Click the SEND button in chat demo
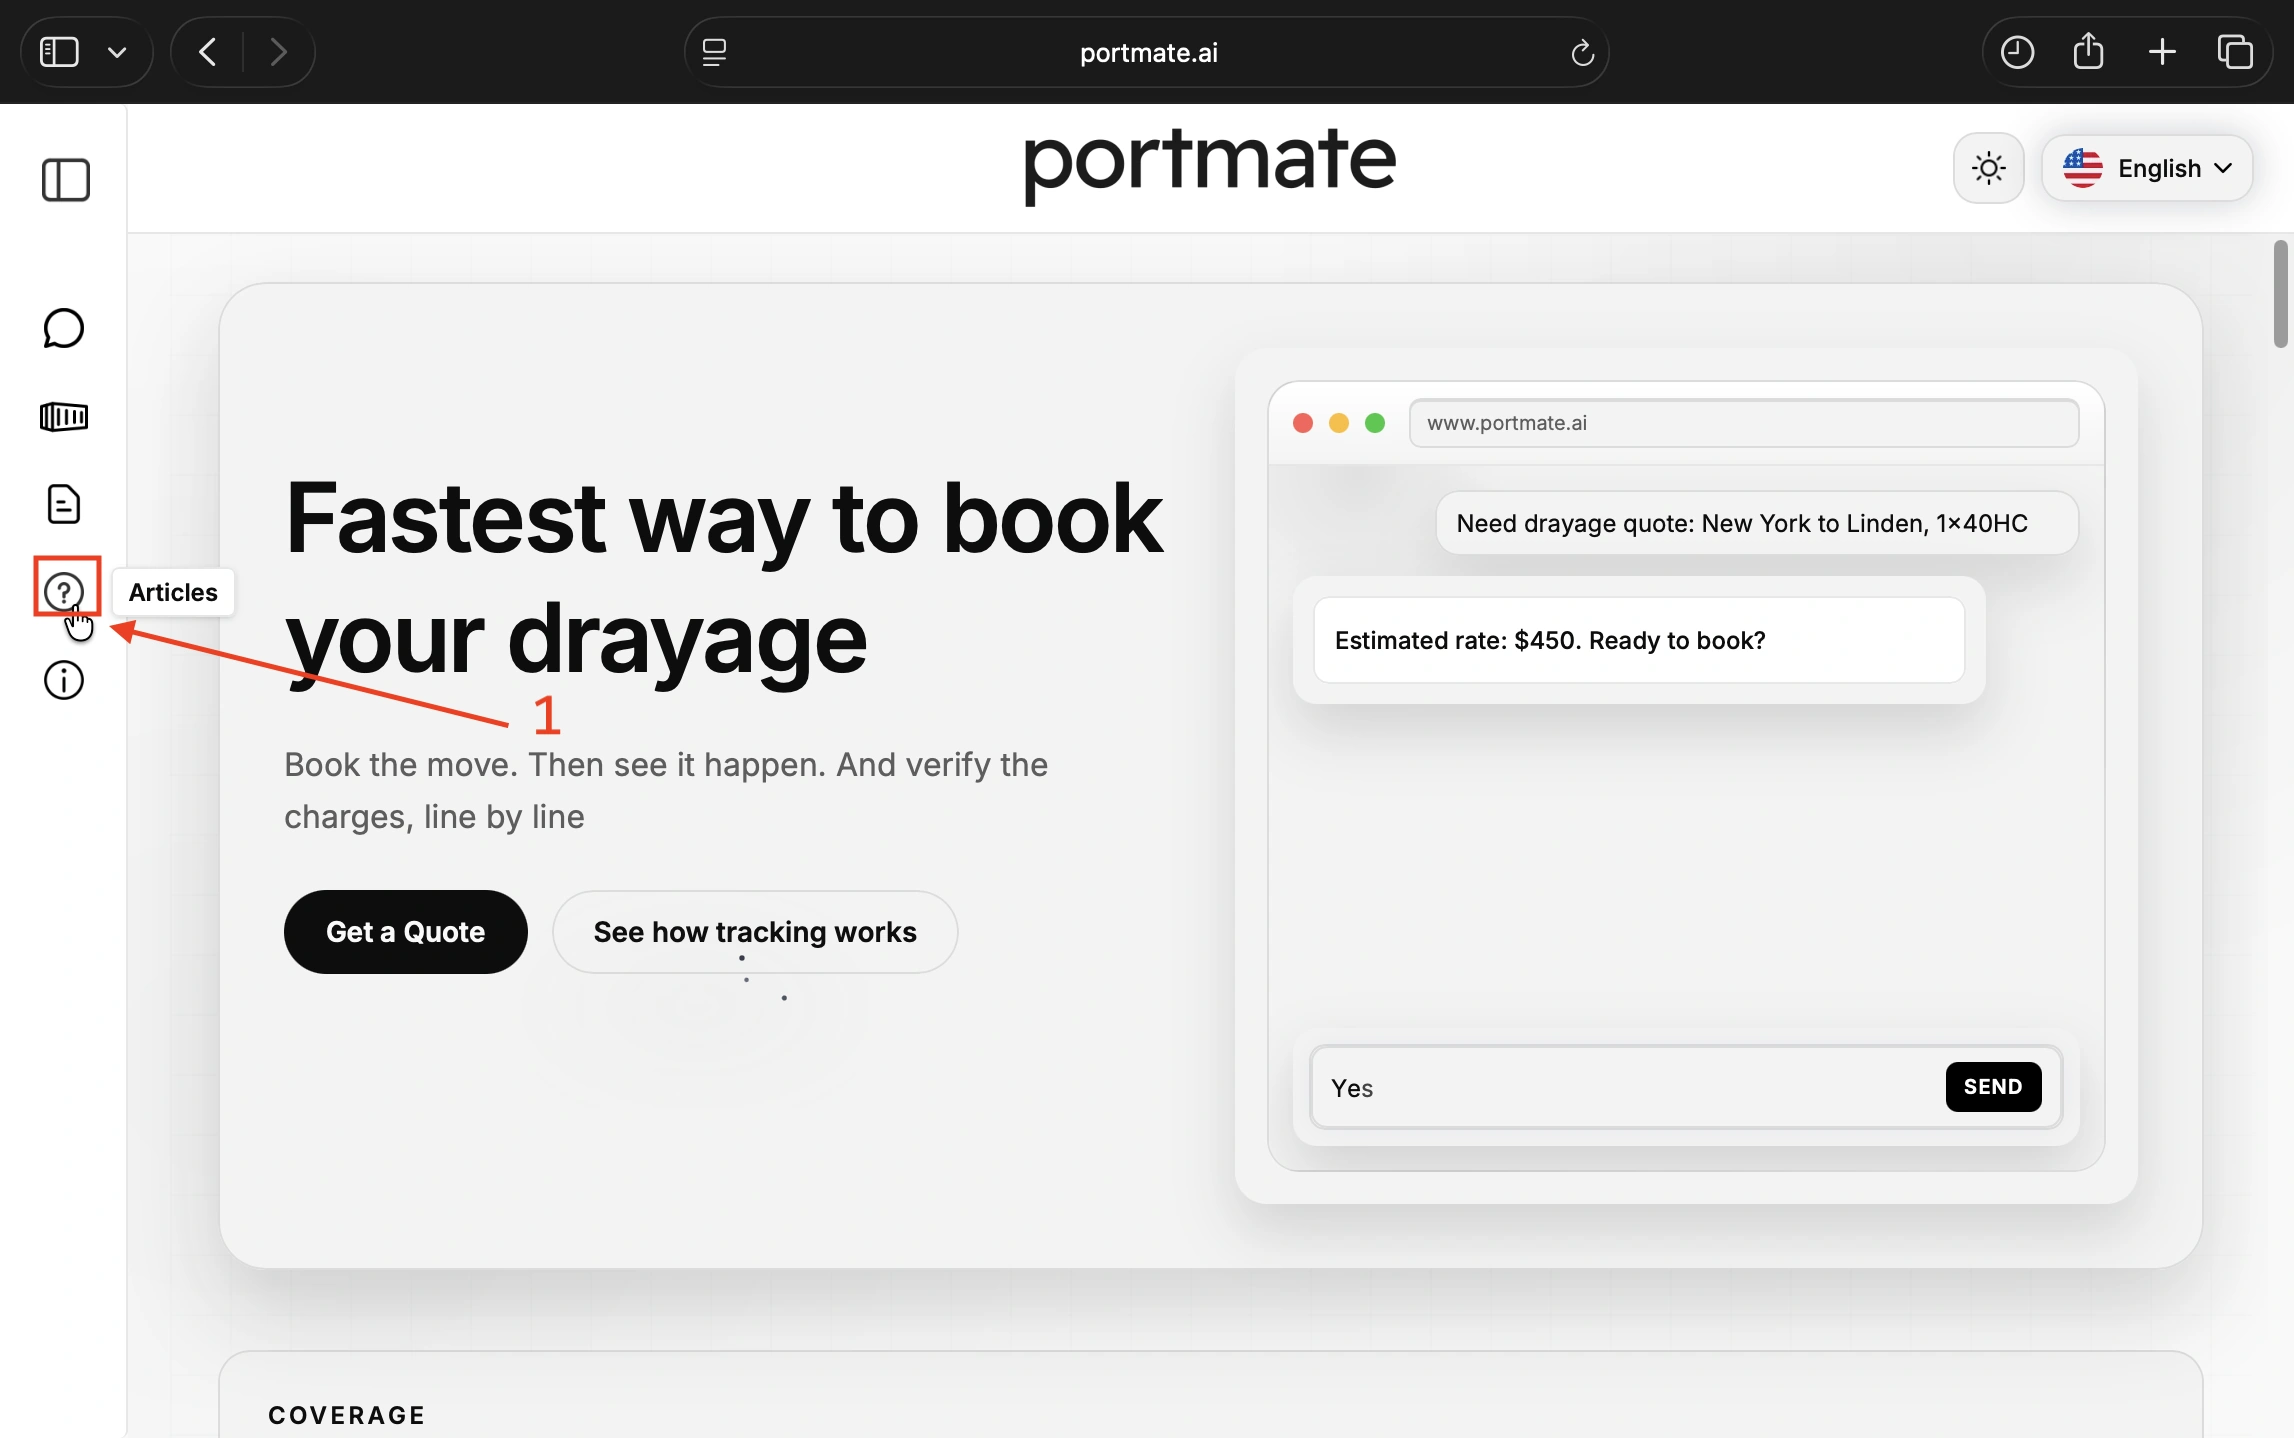Image resolution: width=2294 pixels, height=1438 pixels. pos(1992,1086)
